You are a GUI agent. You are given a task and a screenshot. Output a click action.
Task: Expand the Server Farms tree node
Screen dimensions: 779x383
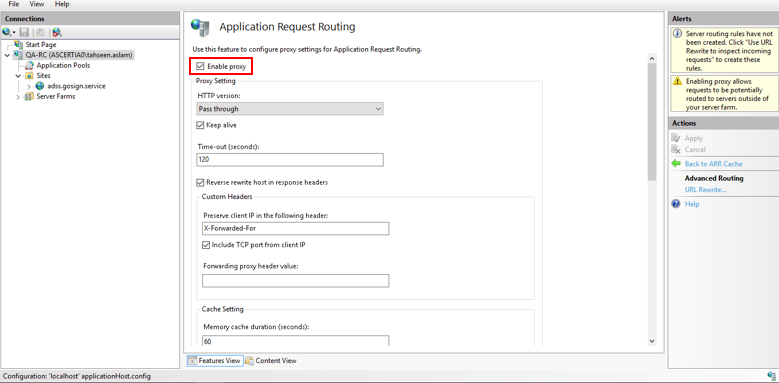[x=19, y=97]
